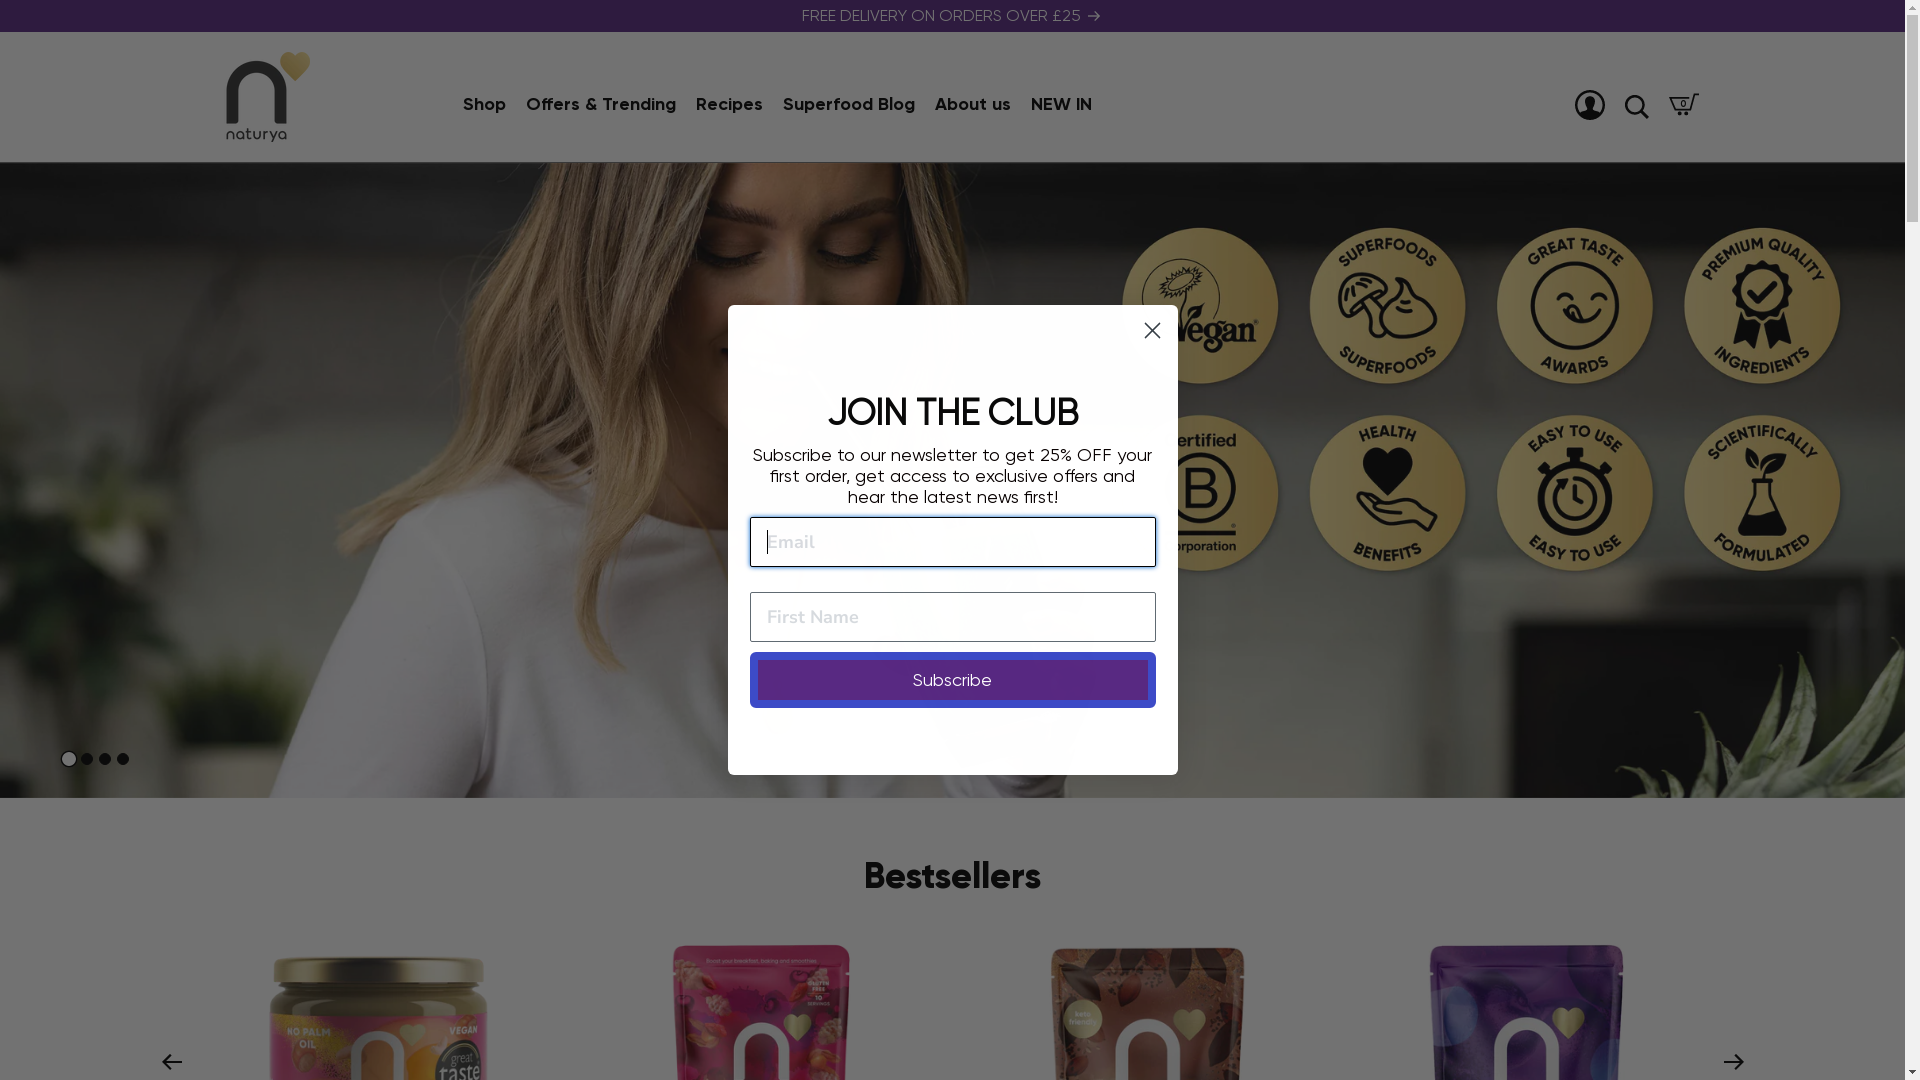This screenshot has height=1080, width=1920.
Task: Open Offers & Trending menu
Action: click(x=601, y=104)
